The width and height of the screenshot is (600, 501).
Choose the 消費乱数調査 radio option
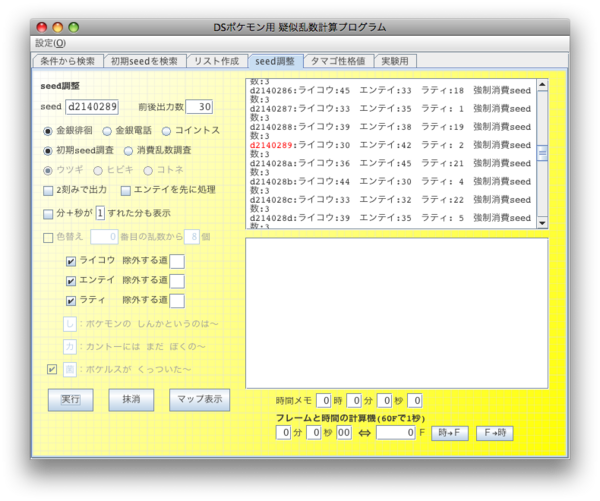coord(128,151)
